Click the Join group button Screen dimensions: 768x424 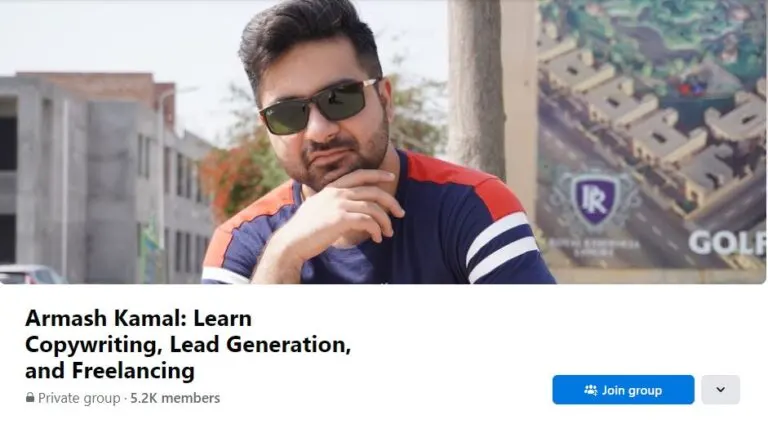point(623,390)
